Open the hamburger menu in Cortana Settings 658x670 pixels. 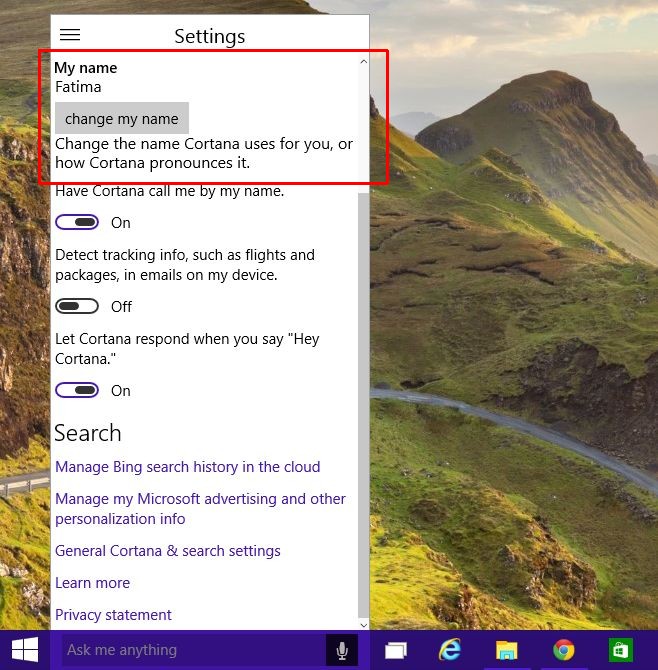[x=70, y=35]
